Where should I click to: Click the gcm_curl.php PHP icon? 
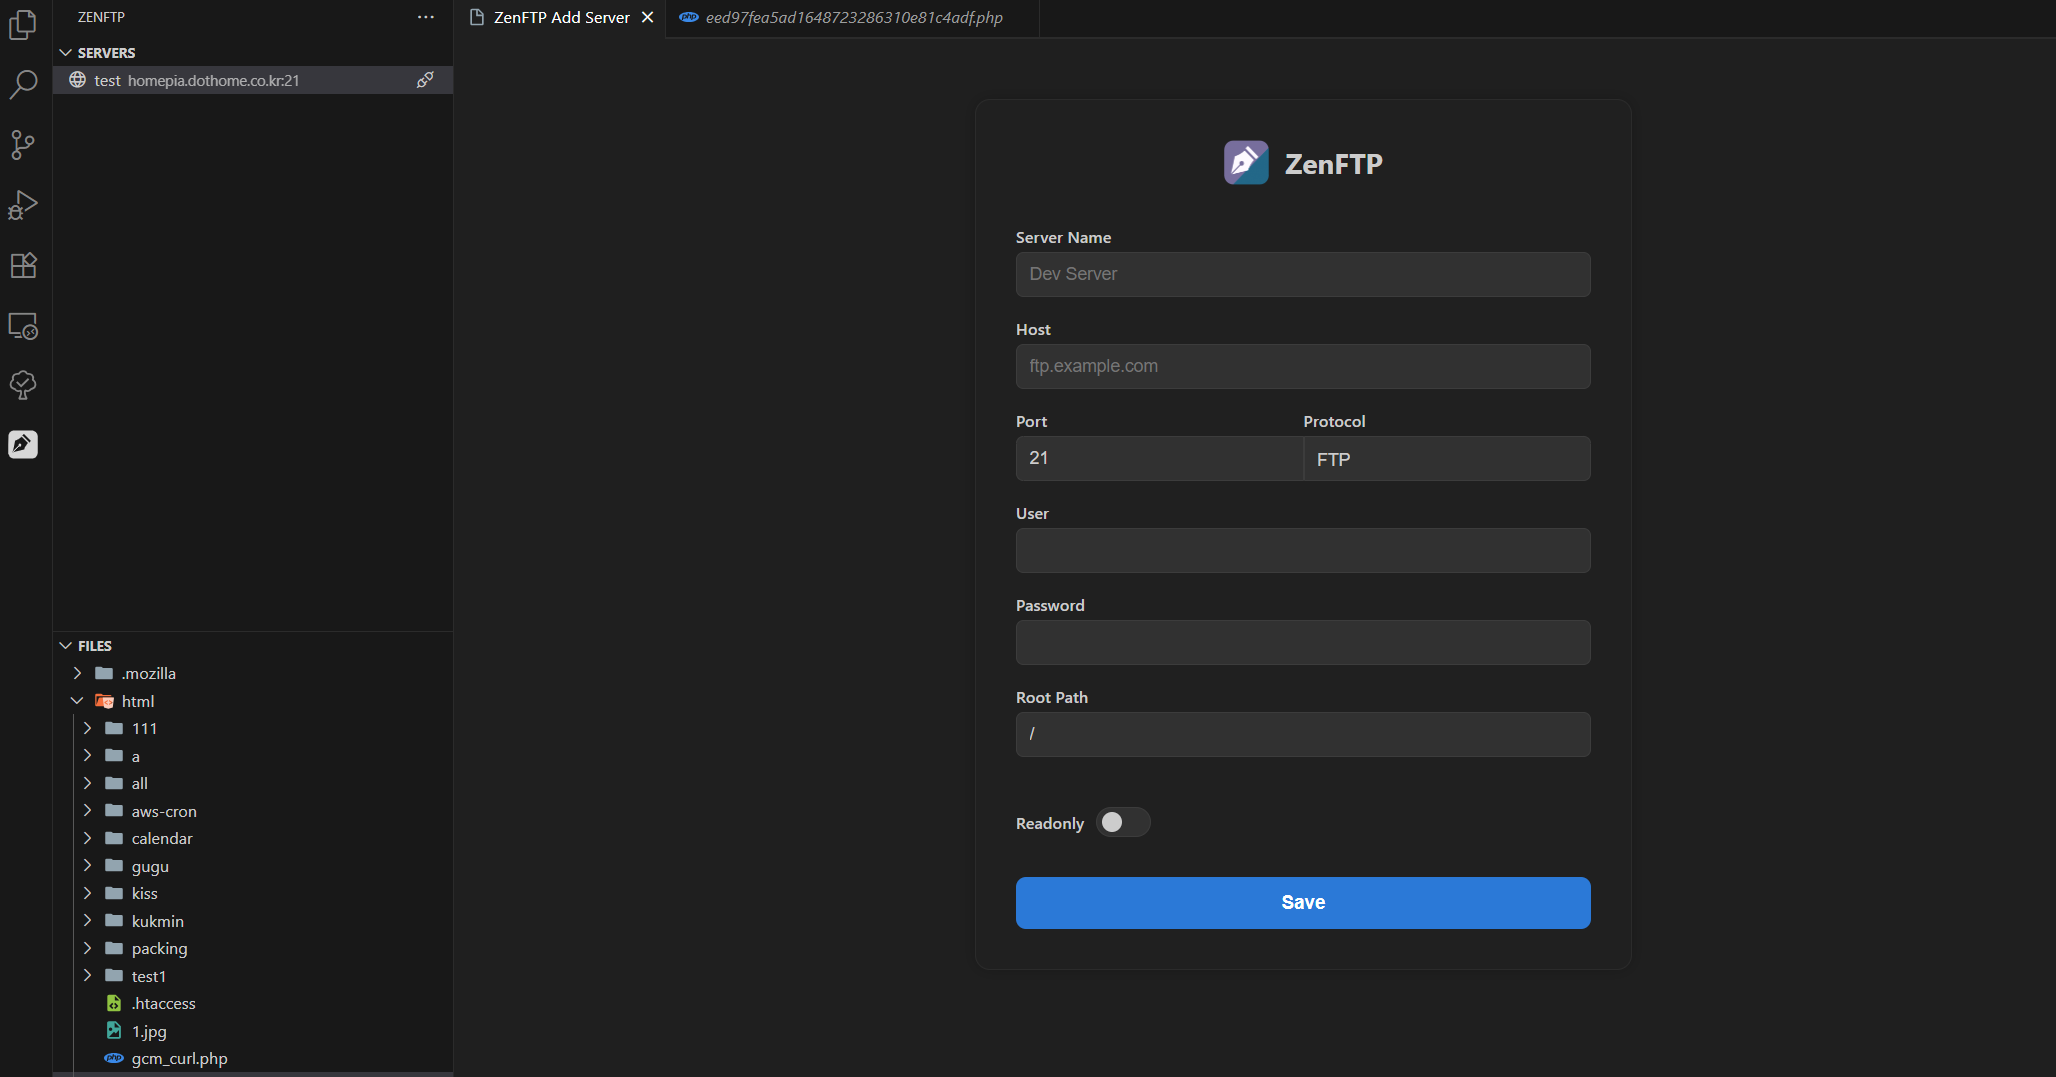coord(114,1058)
